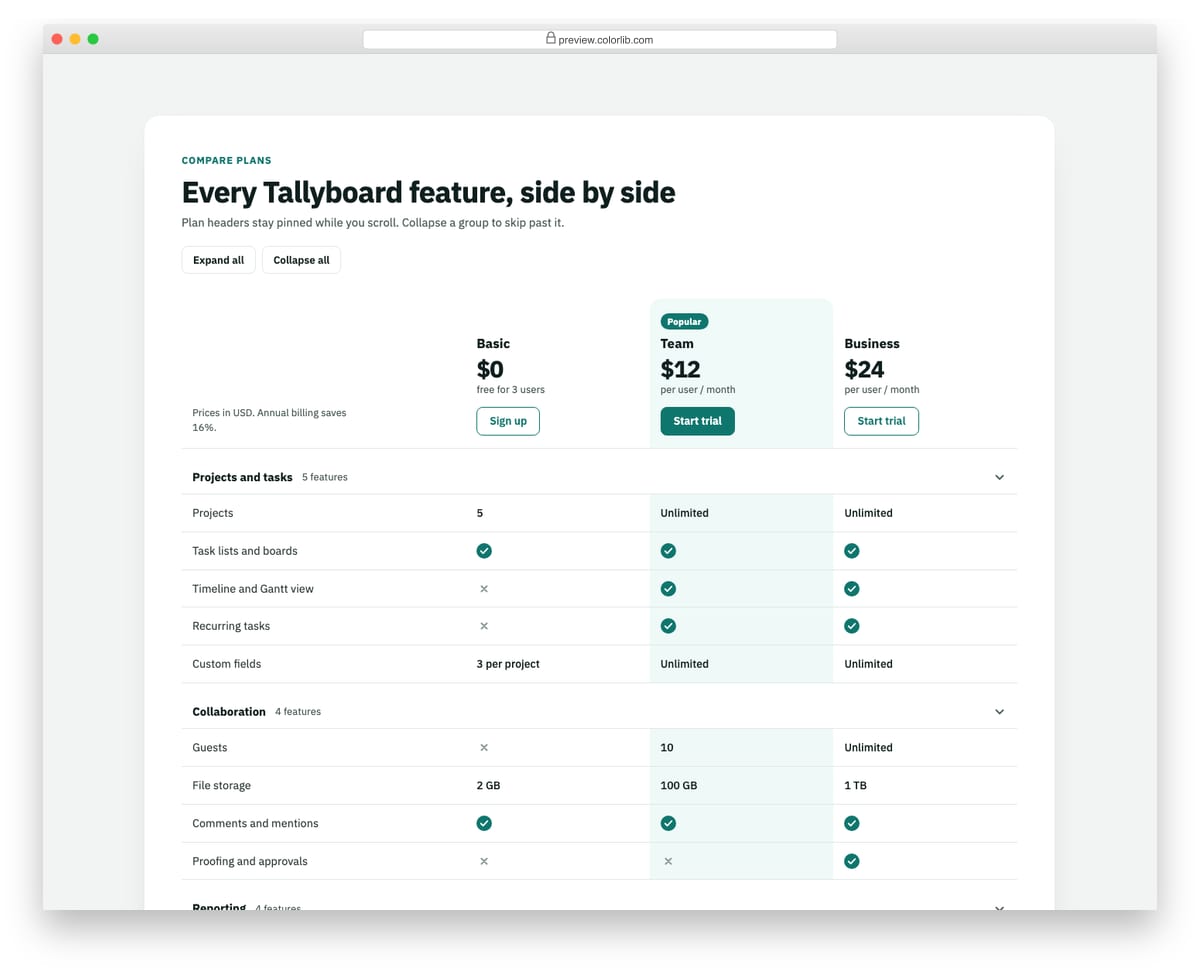Click Business checkmark for Comments and mentions
Screen dimensions: 1200x972
(x=852, y=823)
